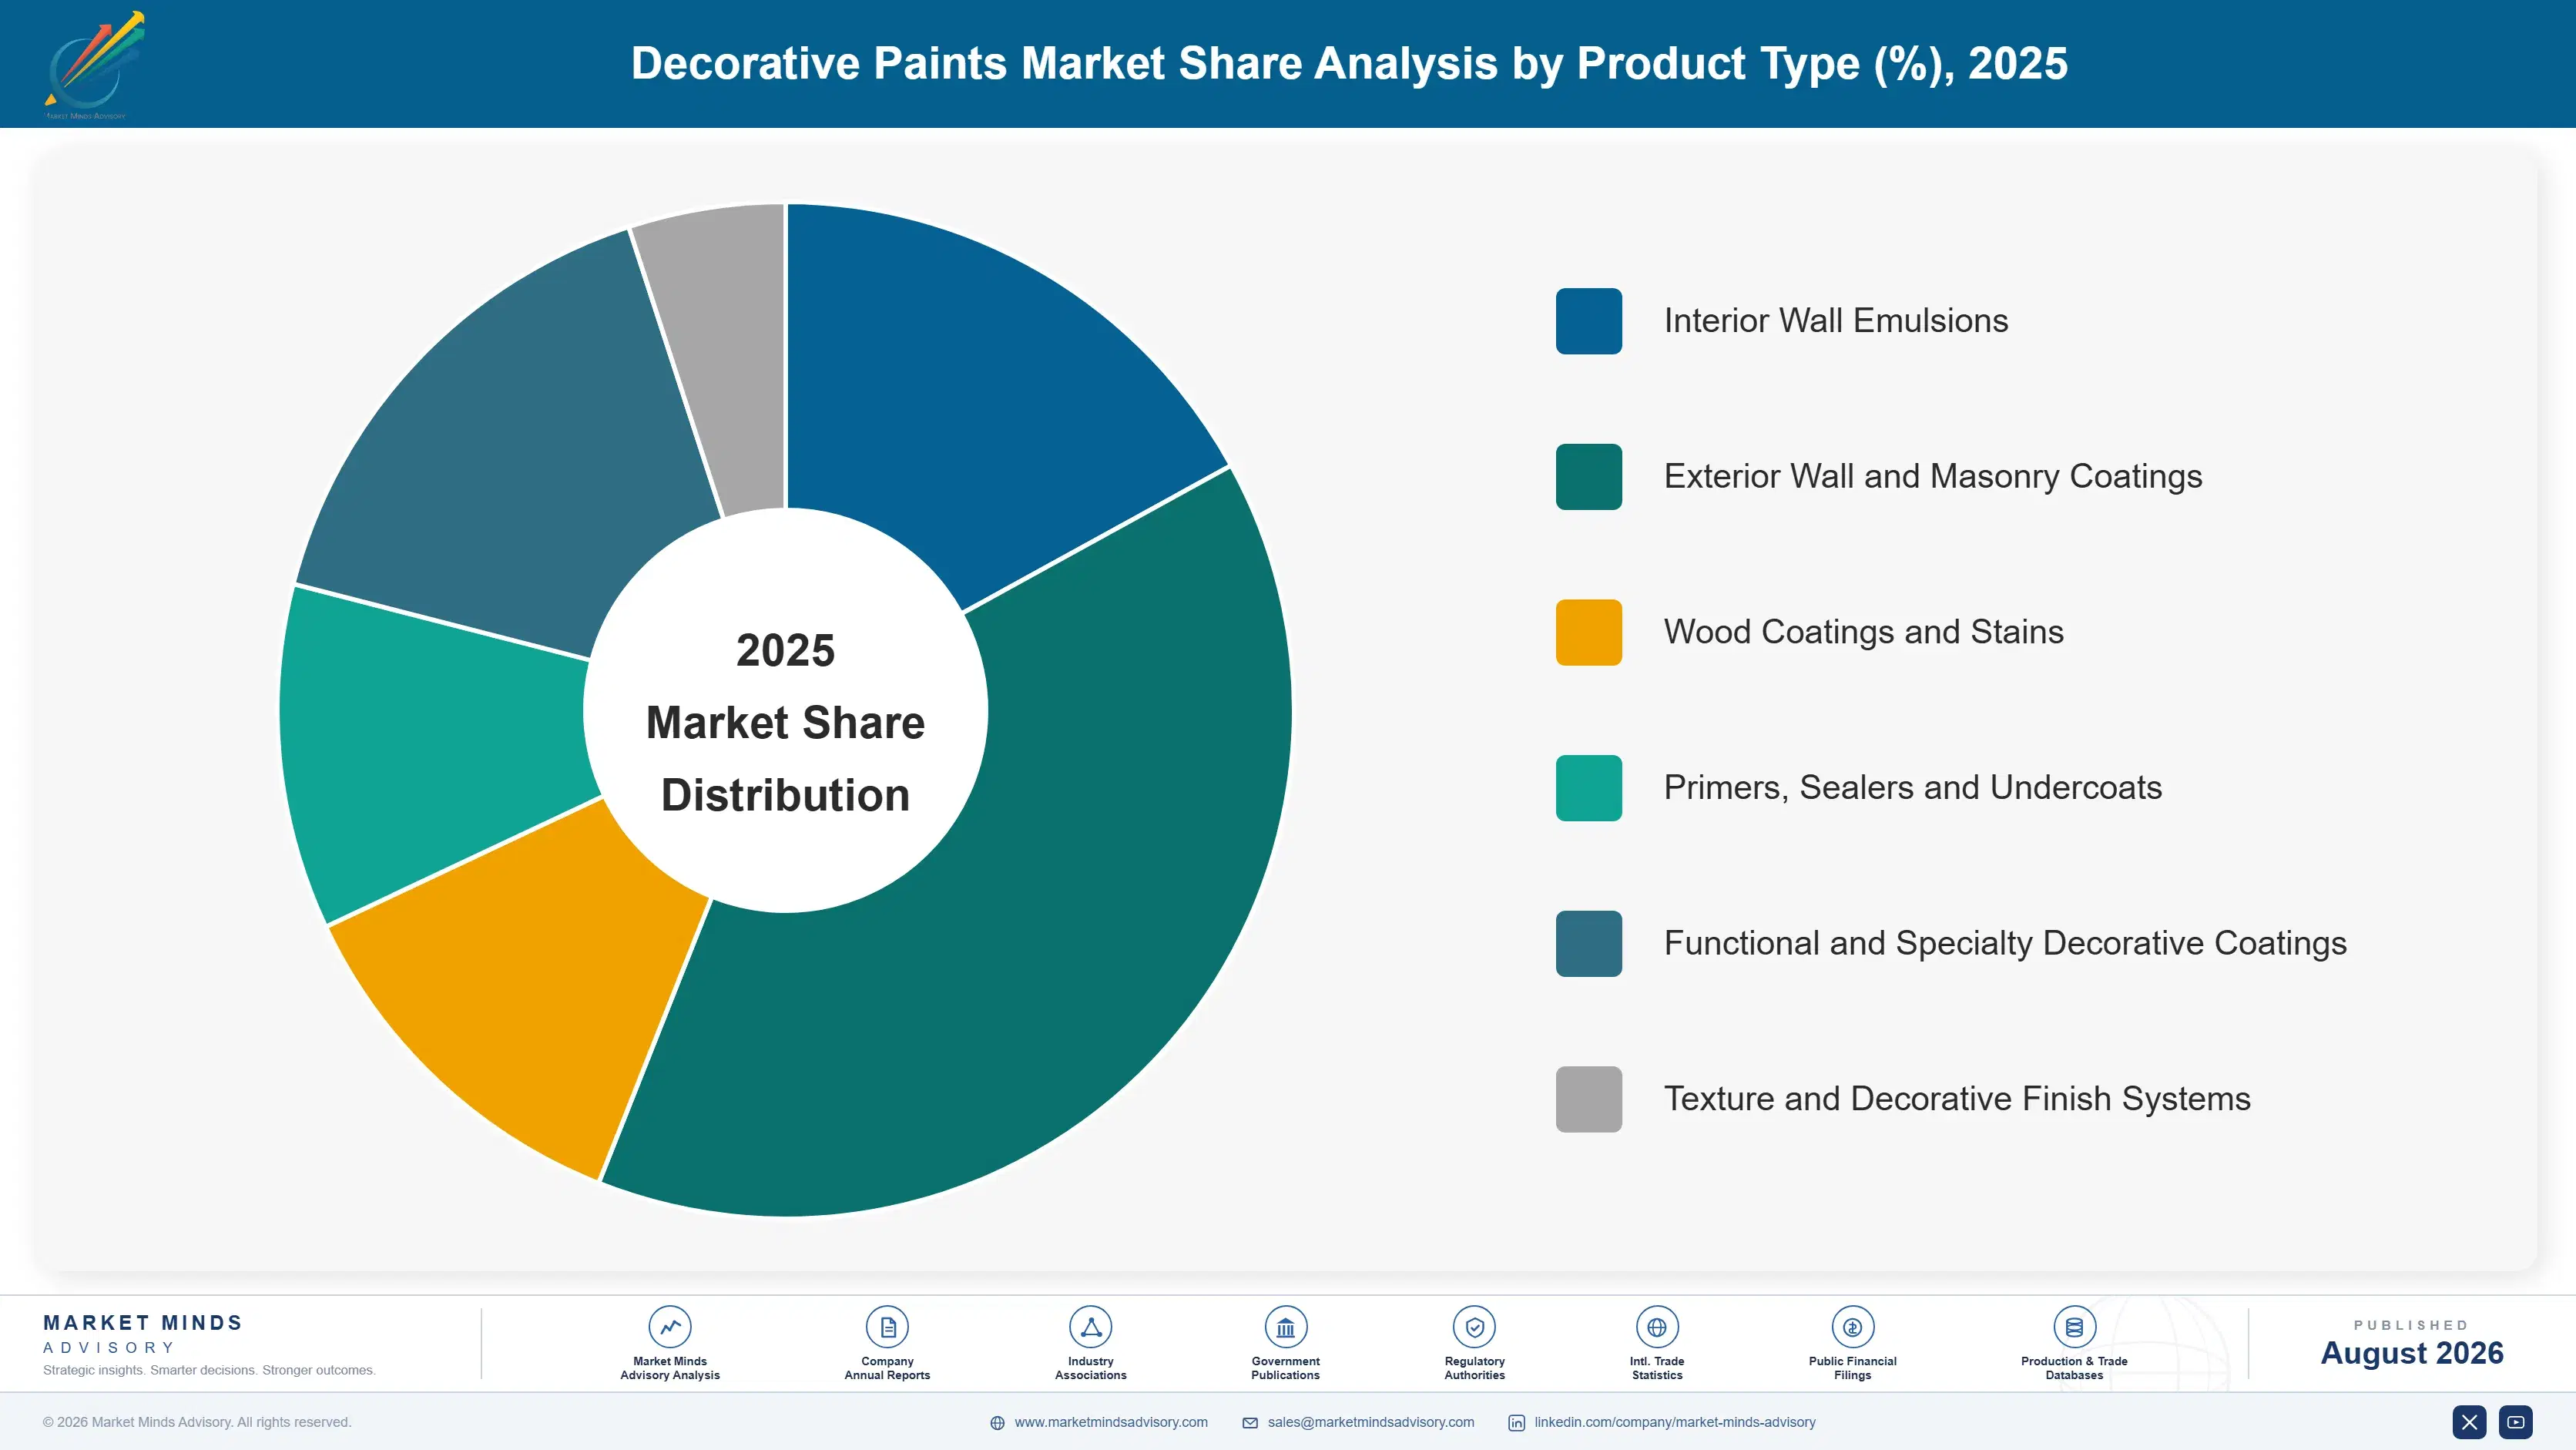
Task: Click 'Functional and Specialty Decorative Coatings' label
Action: (x=2005, y=944)
